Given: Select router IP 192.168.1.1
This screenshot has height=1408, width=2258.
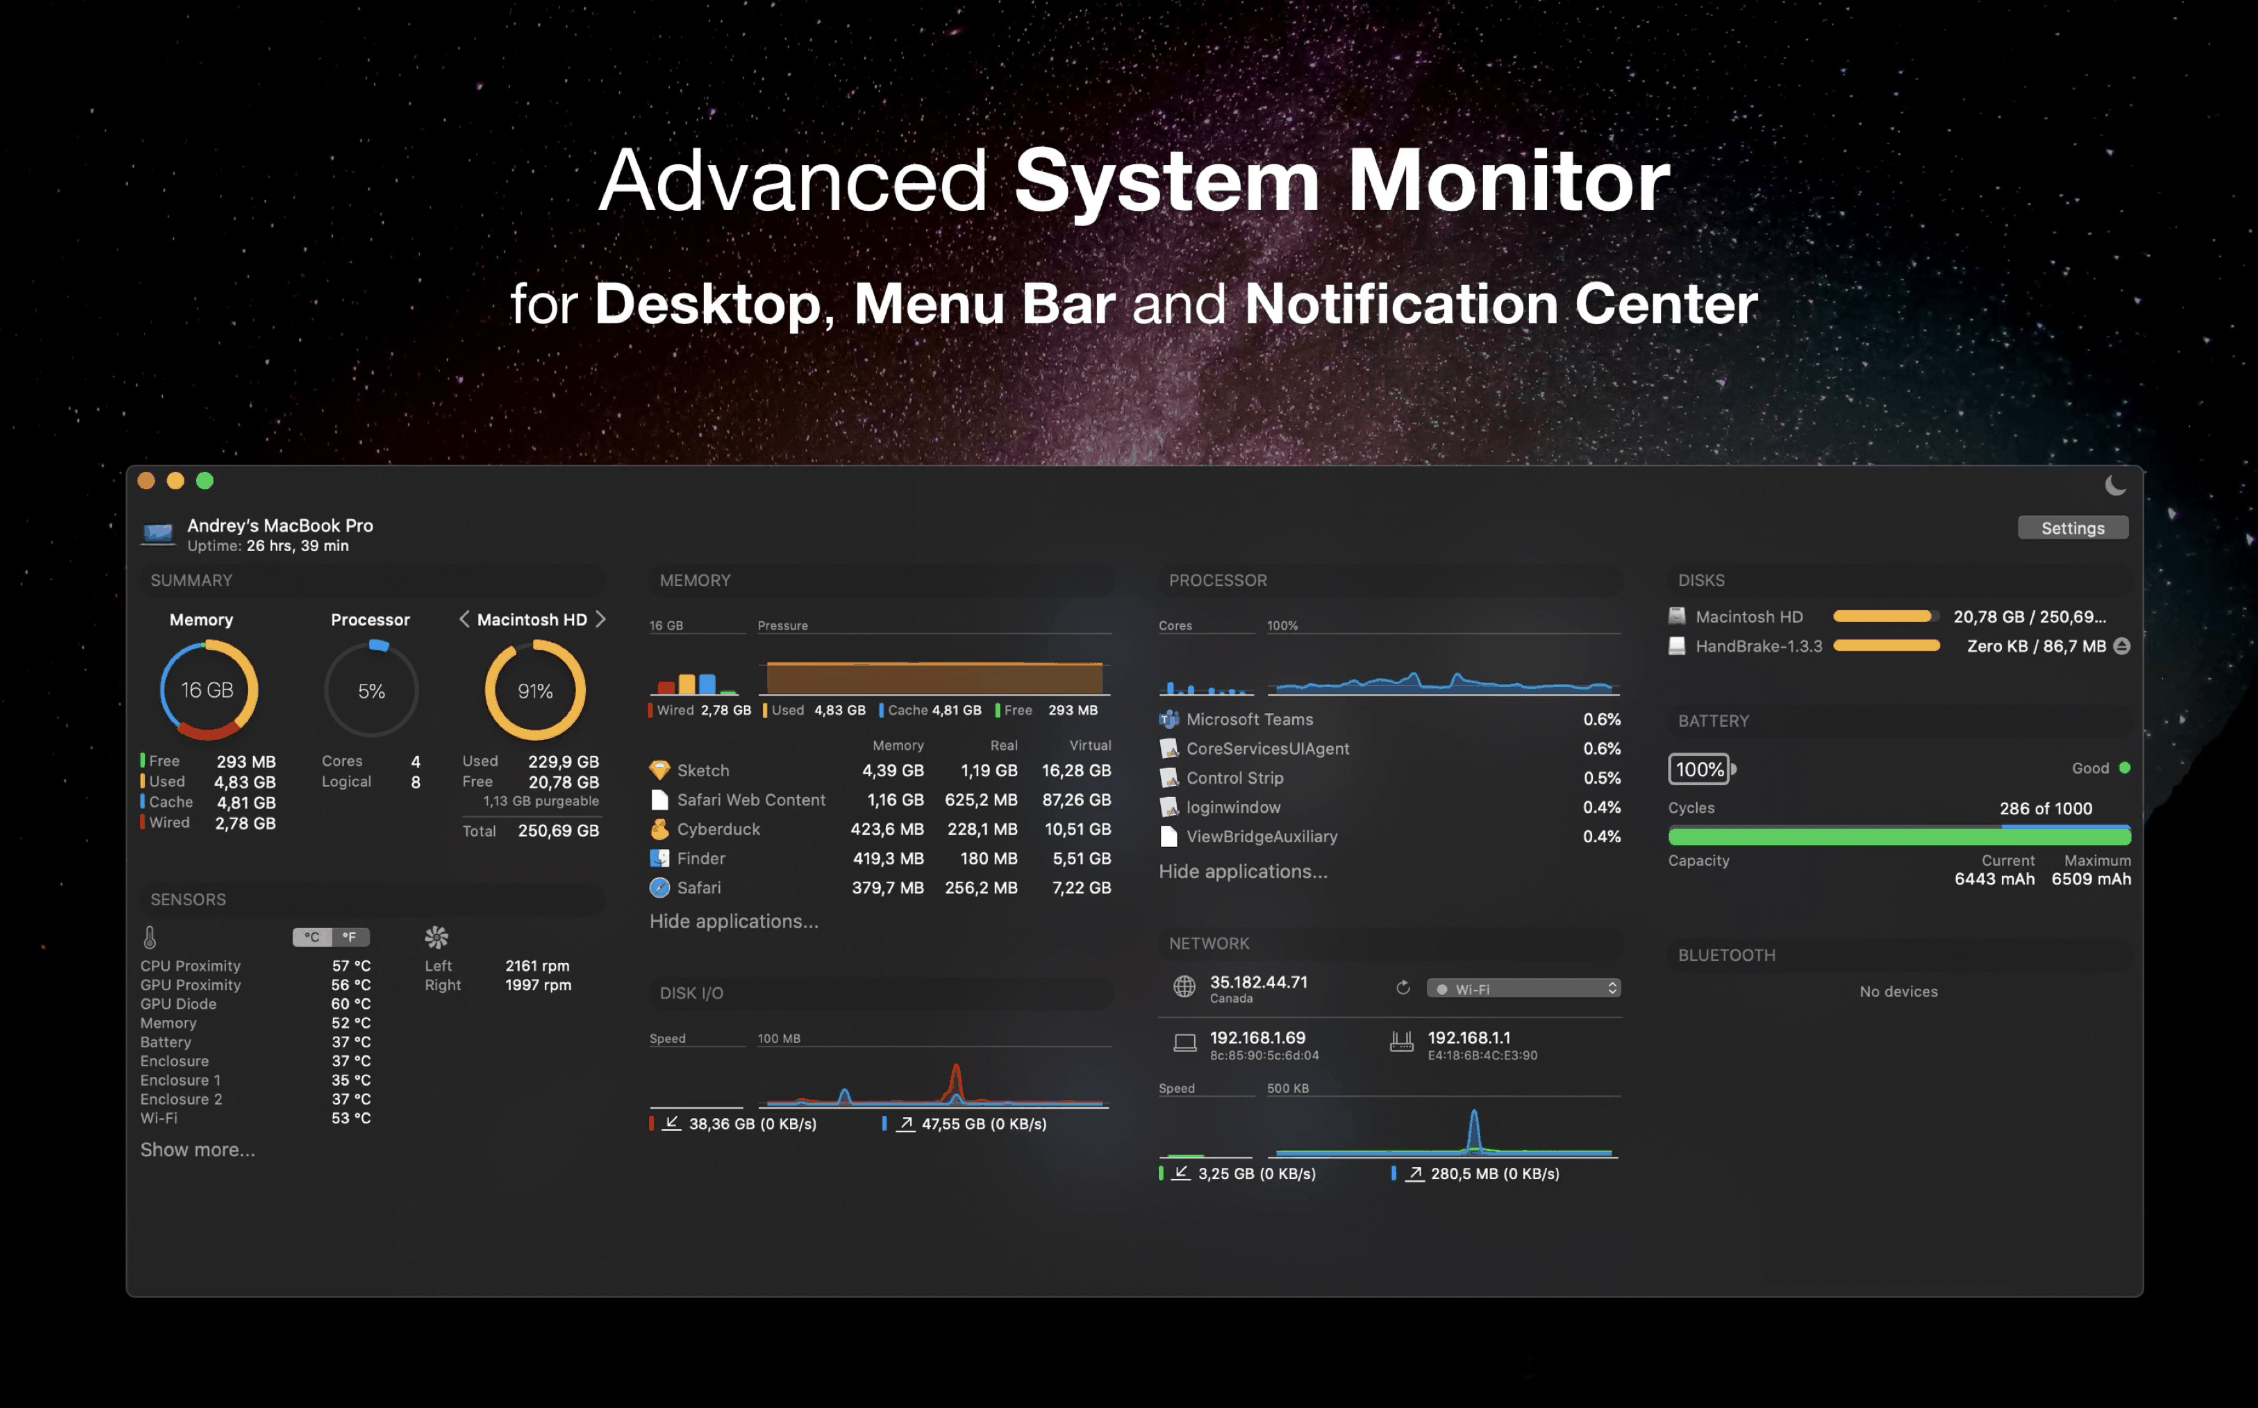Looking at the screenshot, I should [1469, 1038].
